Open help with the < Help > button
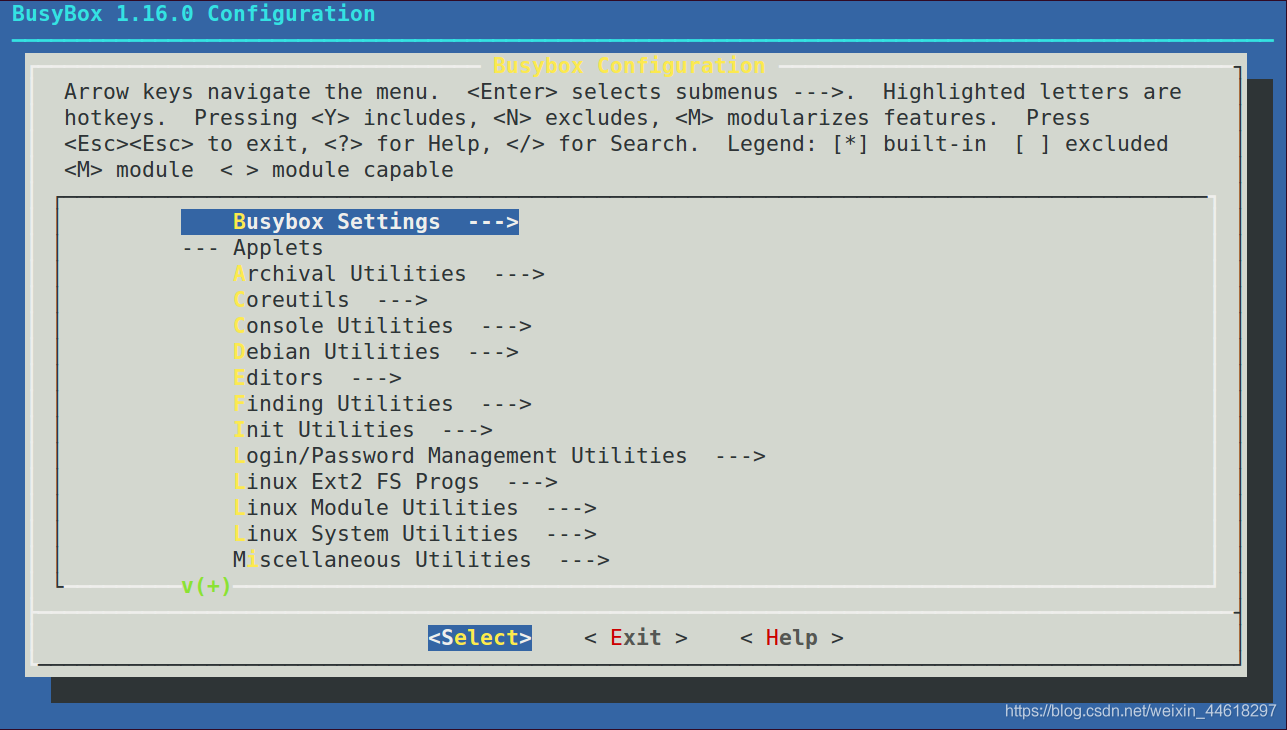This screenshot has height=730, width=1287. (792, 638)
